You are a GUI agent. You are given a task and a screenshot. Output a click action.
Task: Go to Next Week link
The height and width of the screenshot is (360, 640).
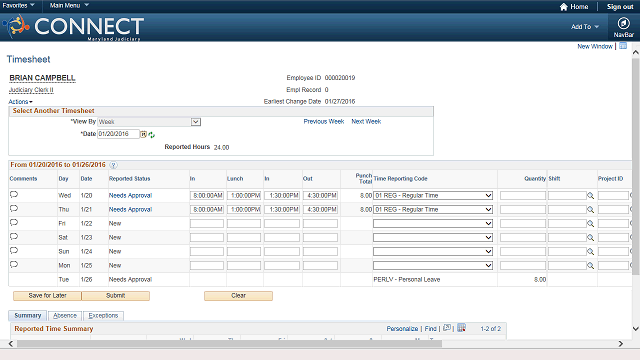366,122
